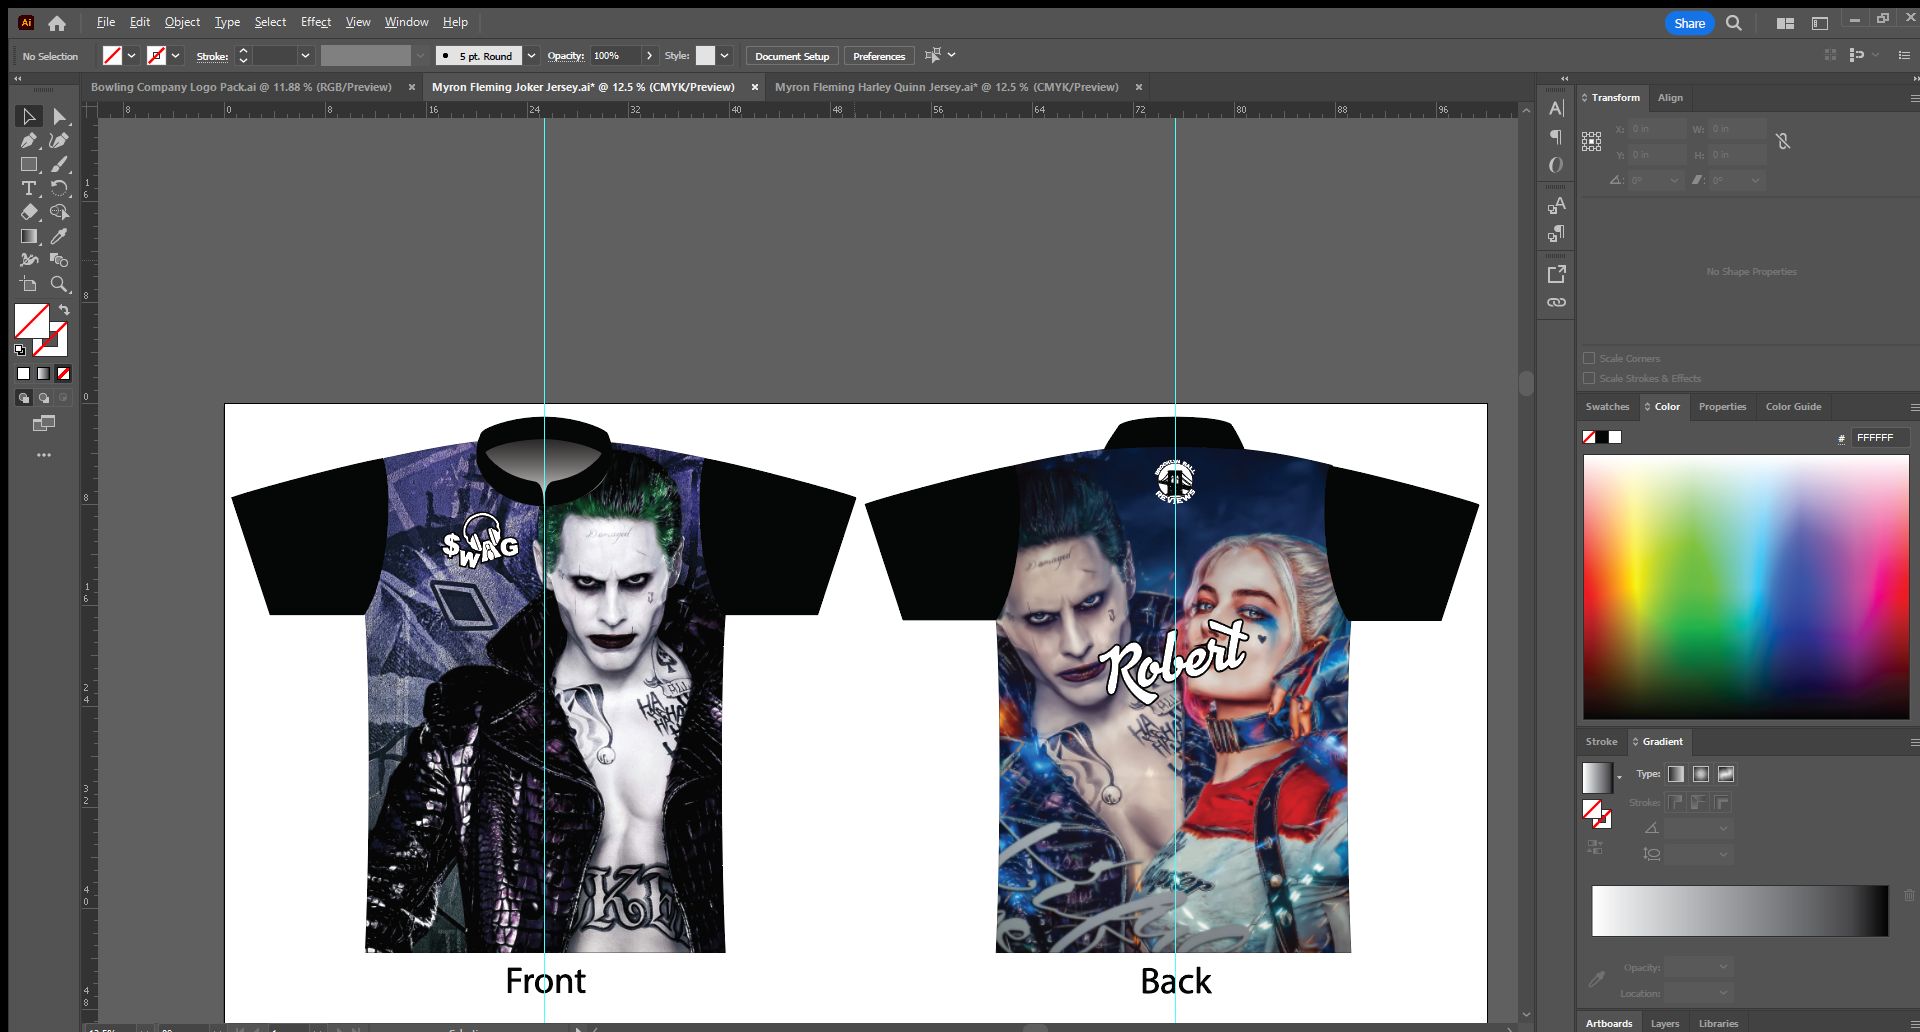This screenshot has height=1032, width=1920.
Task: Set Radial Gradient type
Action: point(1701,774)
